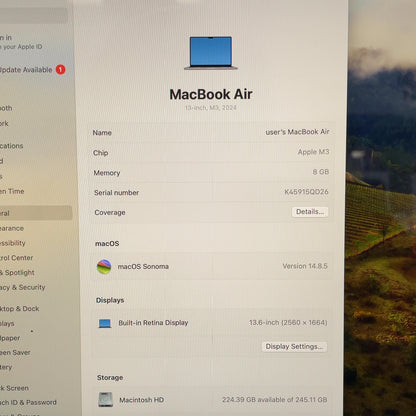Click the Macintosh HD drive icon
Viewport: 416px width, 416px height.
click(106, 399)
